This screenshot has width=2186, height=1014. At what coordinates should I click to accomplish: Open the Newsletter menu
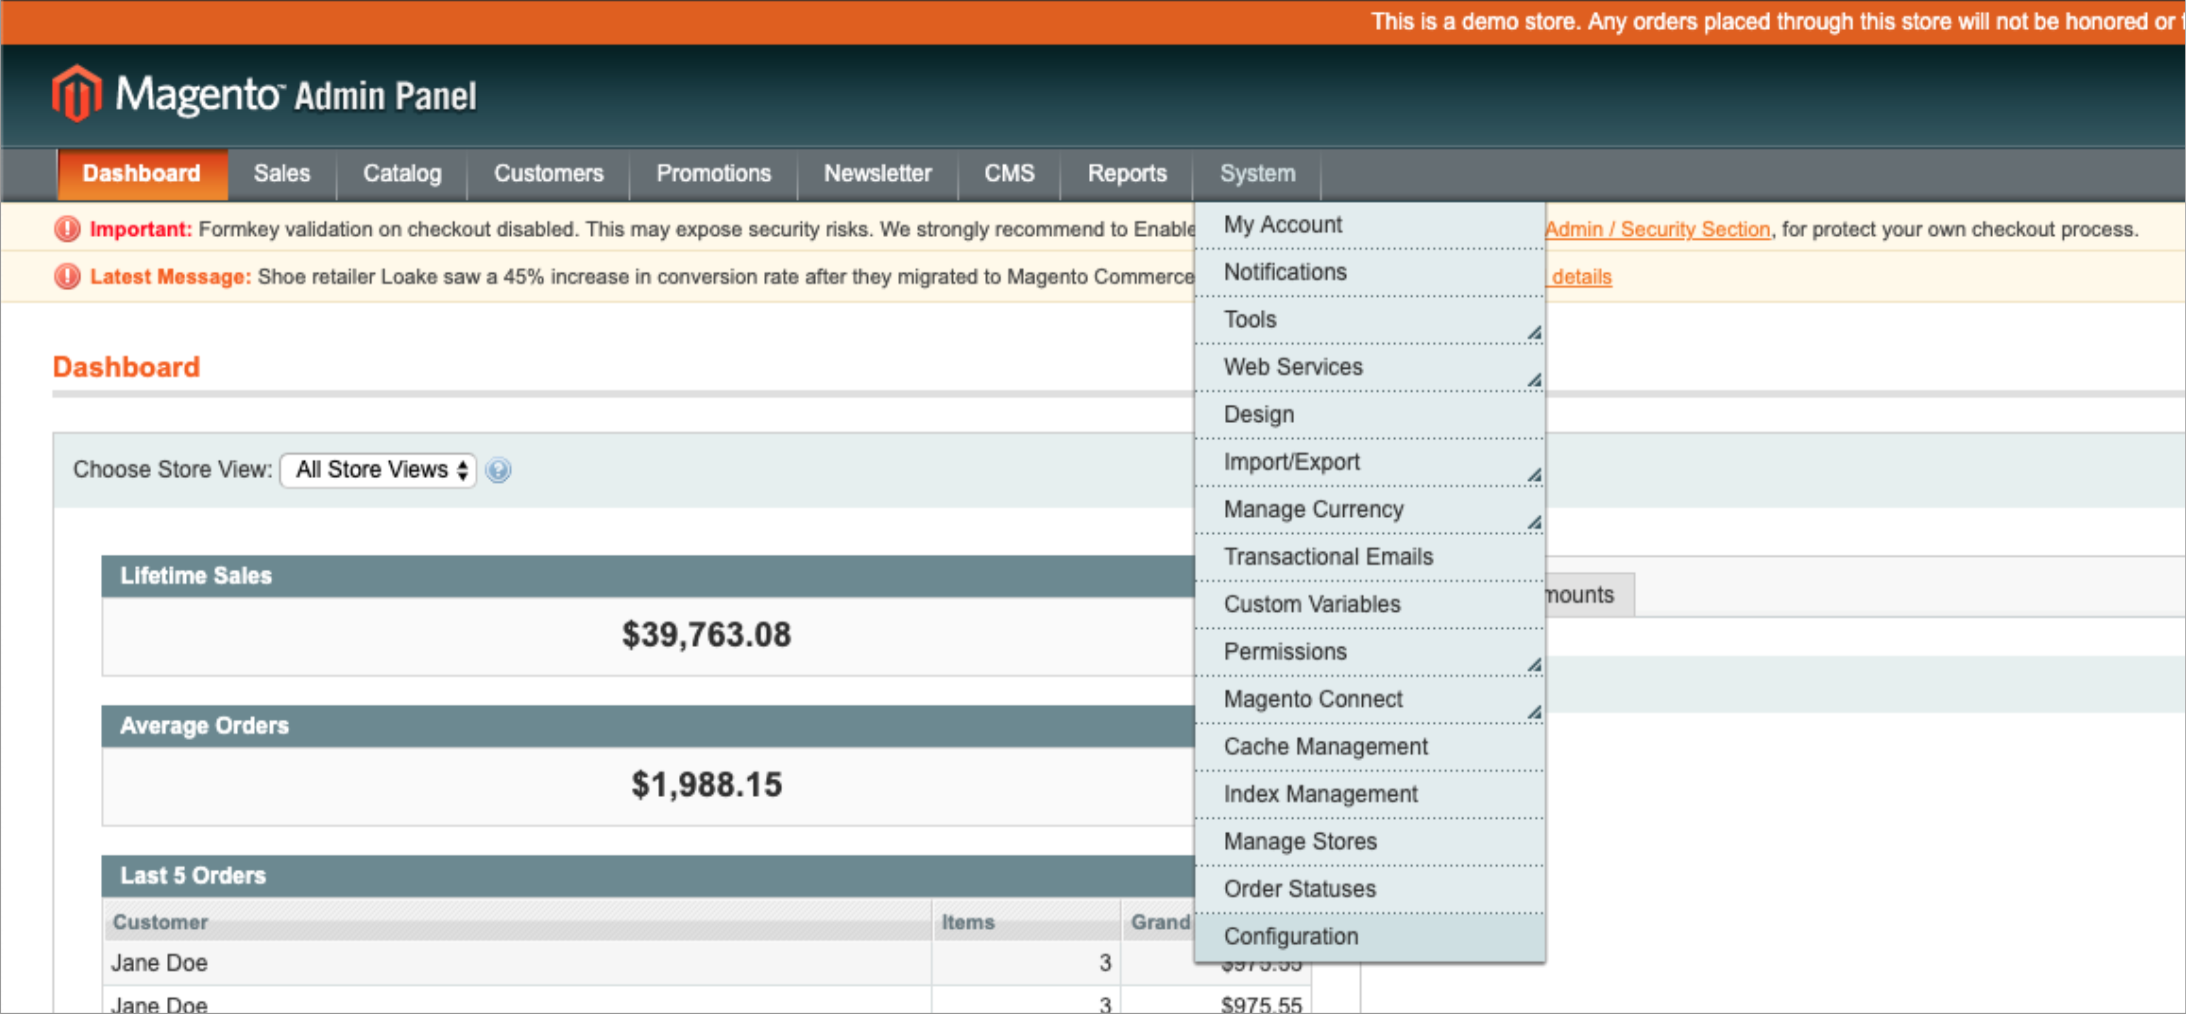[878, 174]
